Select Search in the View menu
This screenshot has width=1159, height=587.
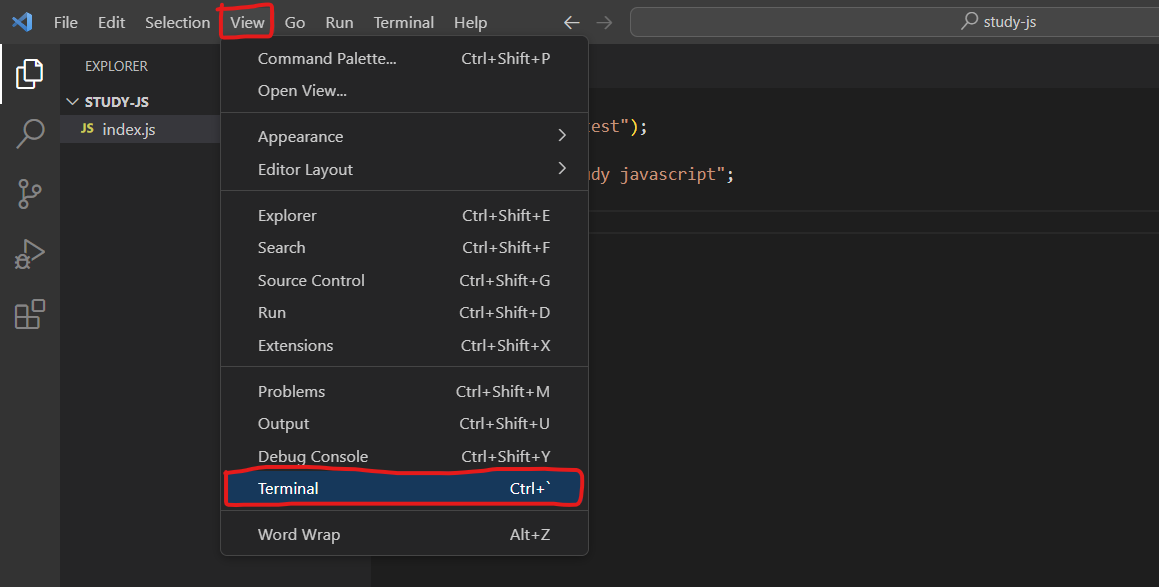click(x=404, y=248)
